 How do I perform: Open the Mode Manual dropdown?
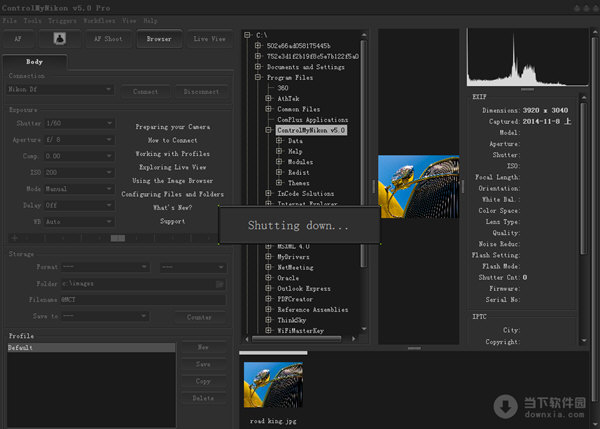pyautogui.click(x=79, y=189)
